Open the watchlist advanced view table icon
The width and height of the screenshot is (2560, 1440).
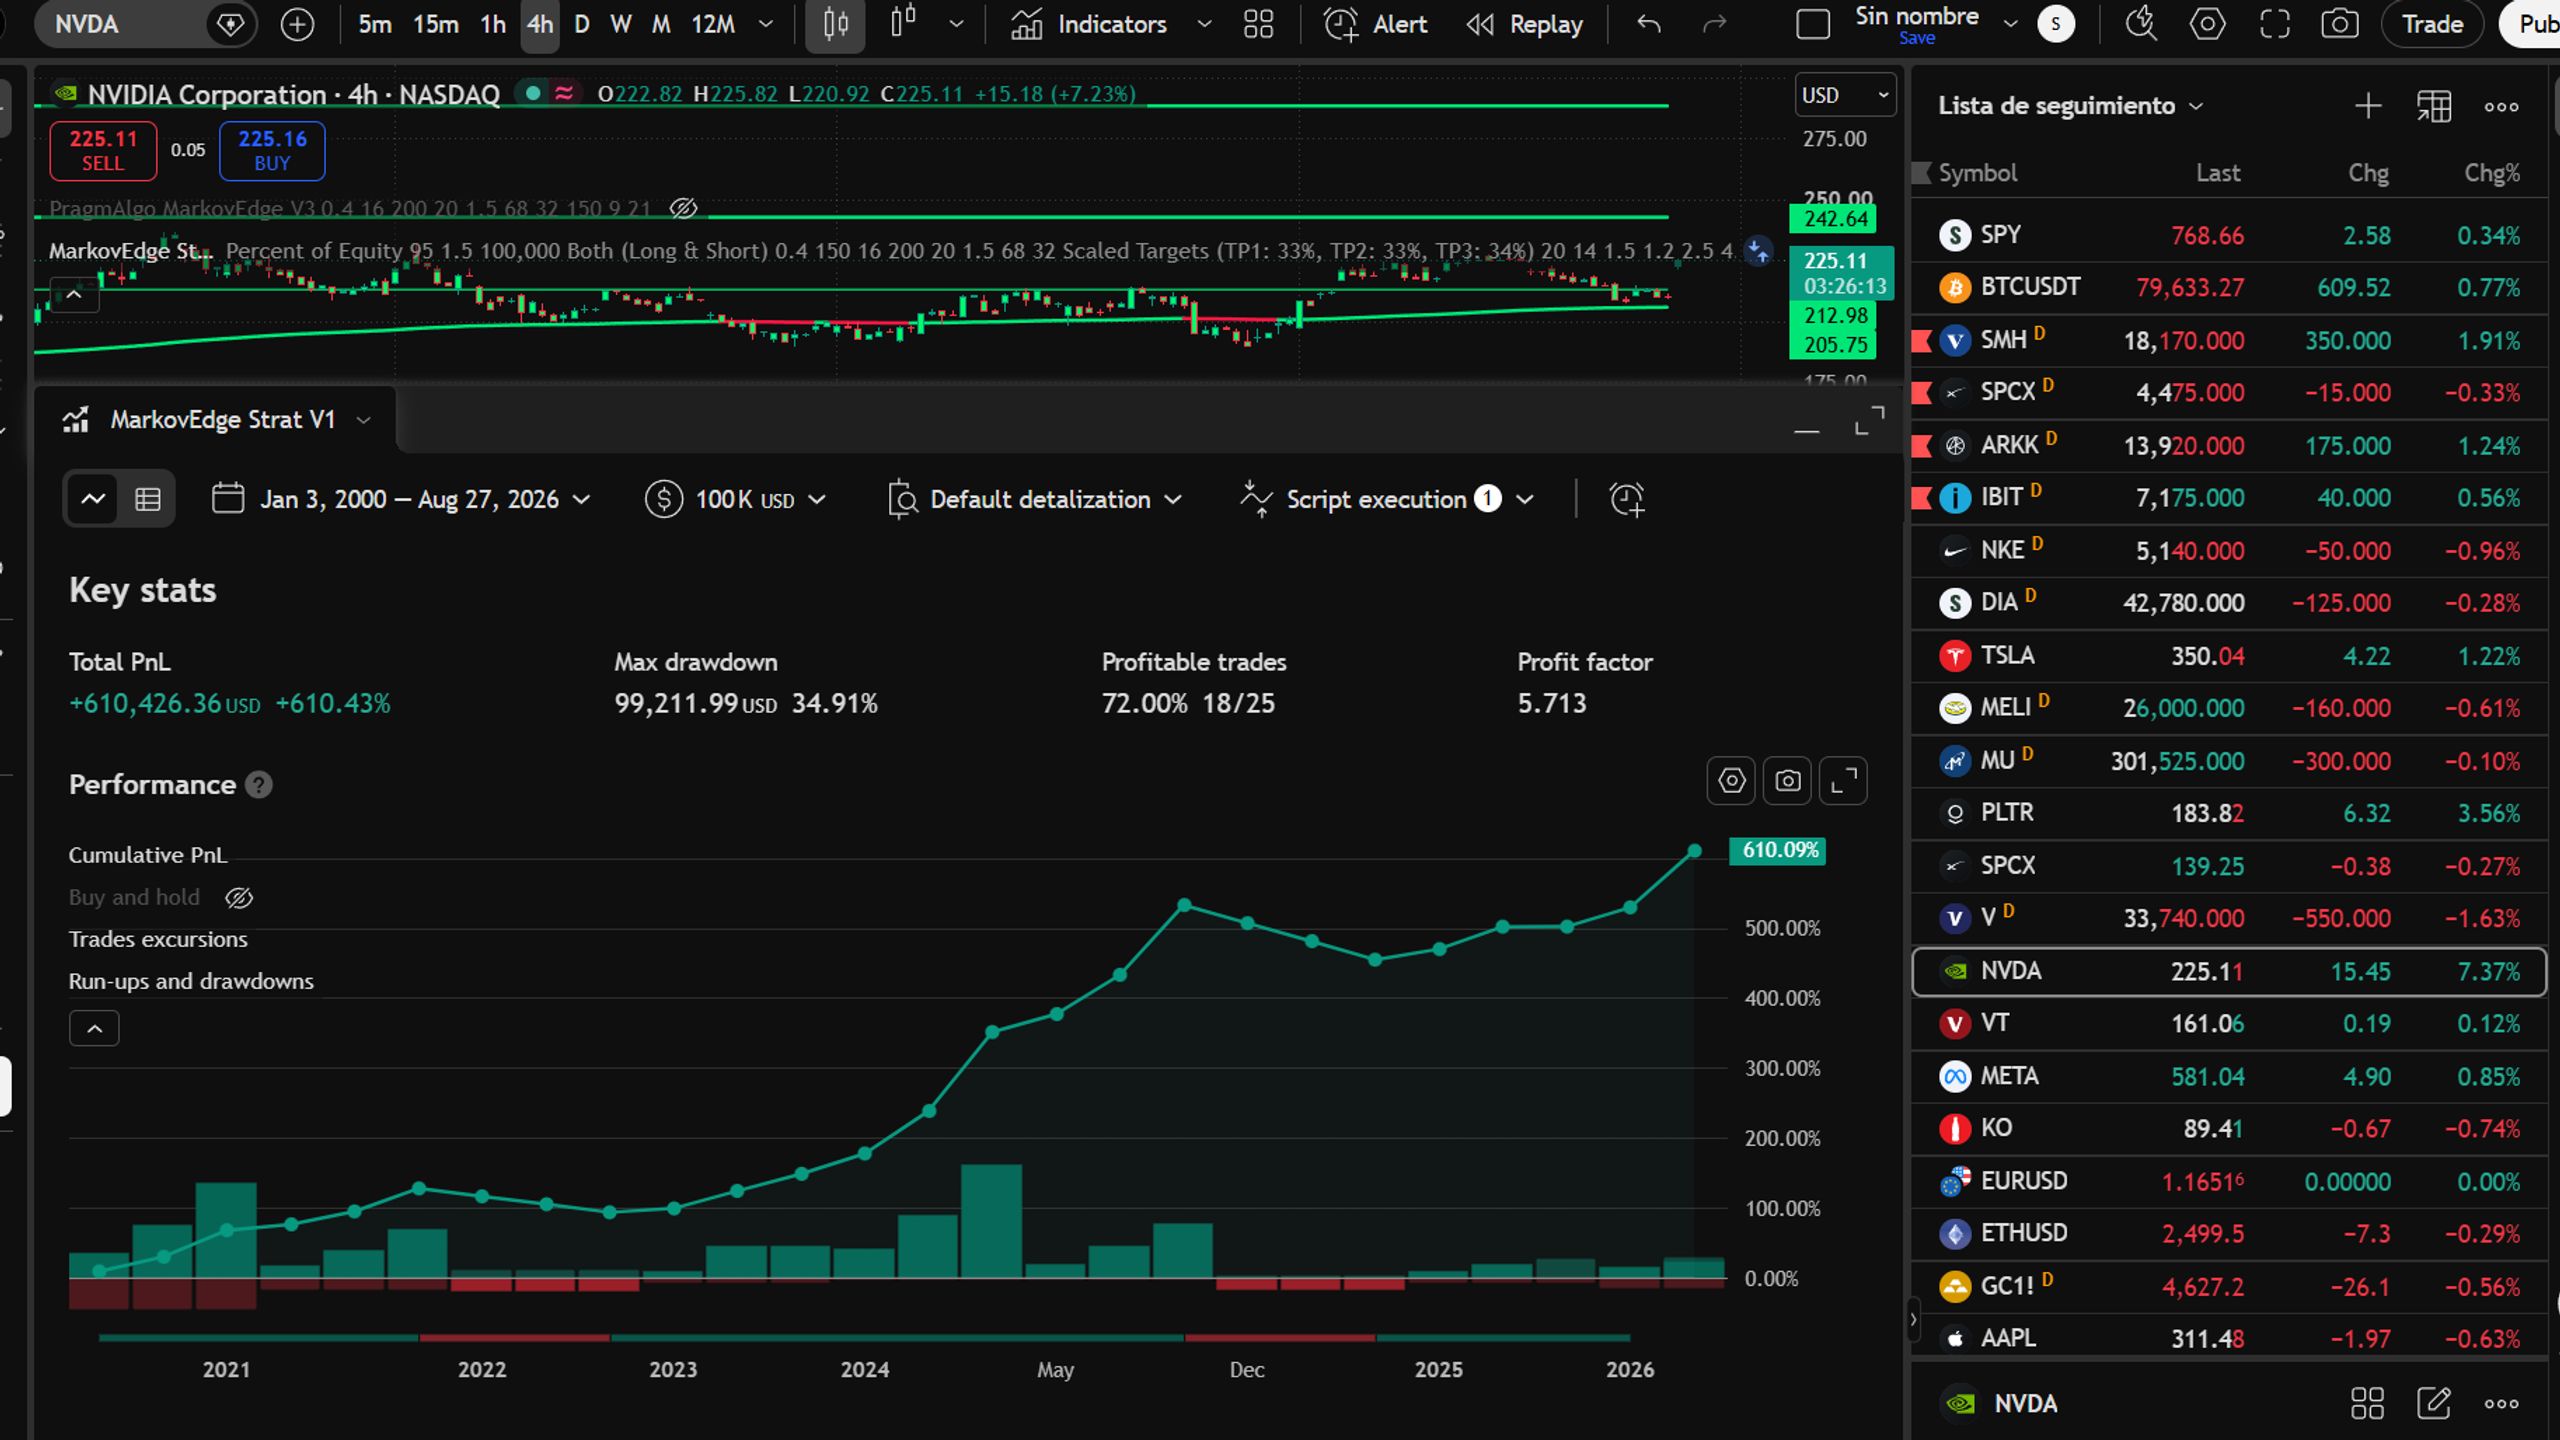(x=2434, y=106)
